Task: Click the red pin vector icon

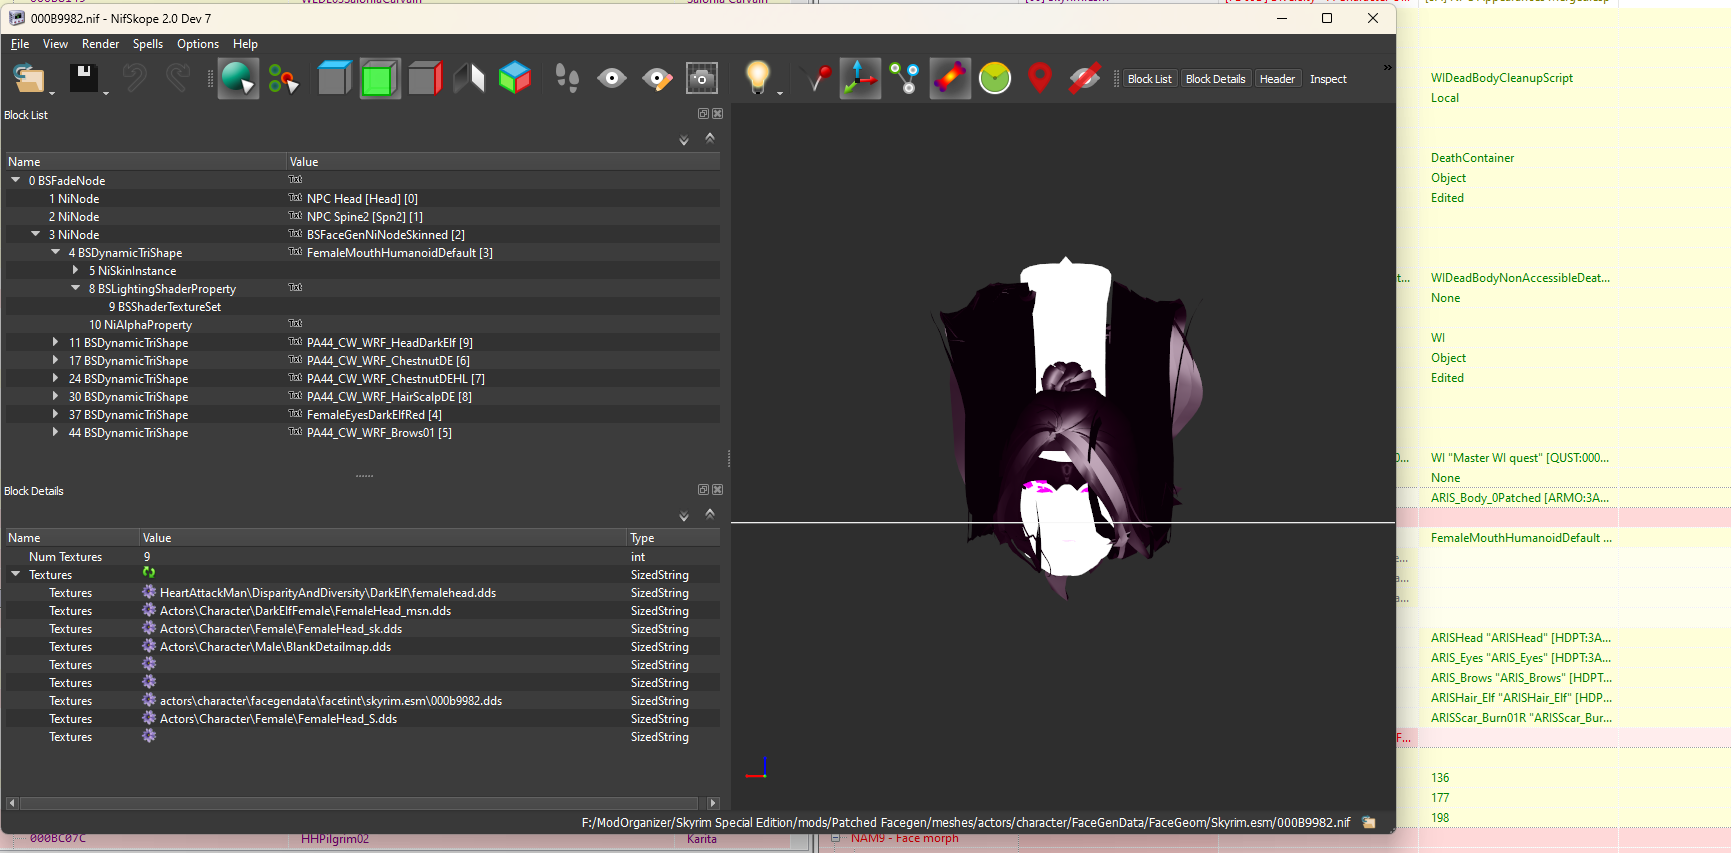Action: 816,78
